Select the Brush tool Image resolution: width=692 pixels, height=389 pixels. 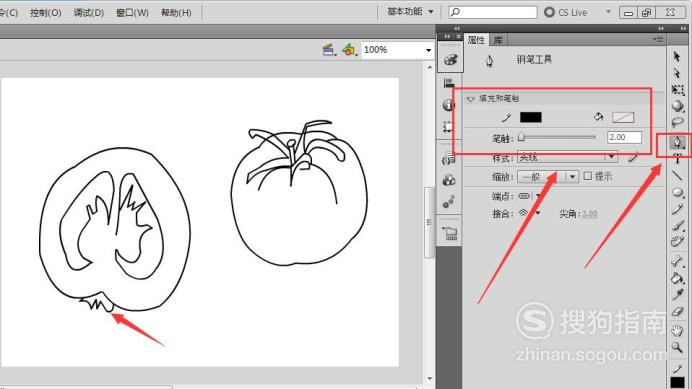pos(677,226)
